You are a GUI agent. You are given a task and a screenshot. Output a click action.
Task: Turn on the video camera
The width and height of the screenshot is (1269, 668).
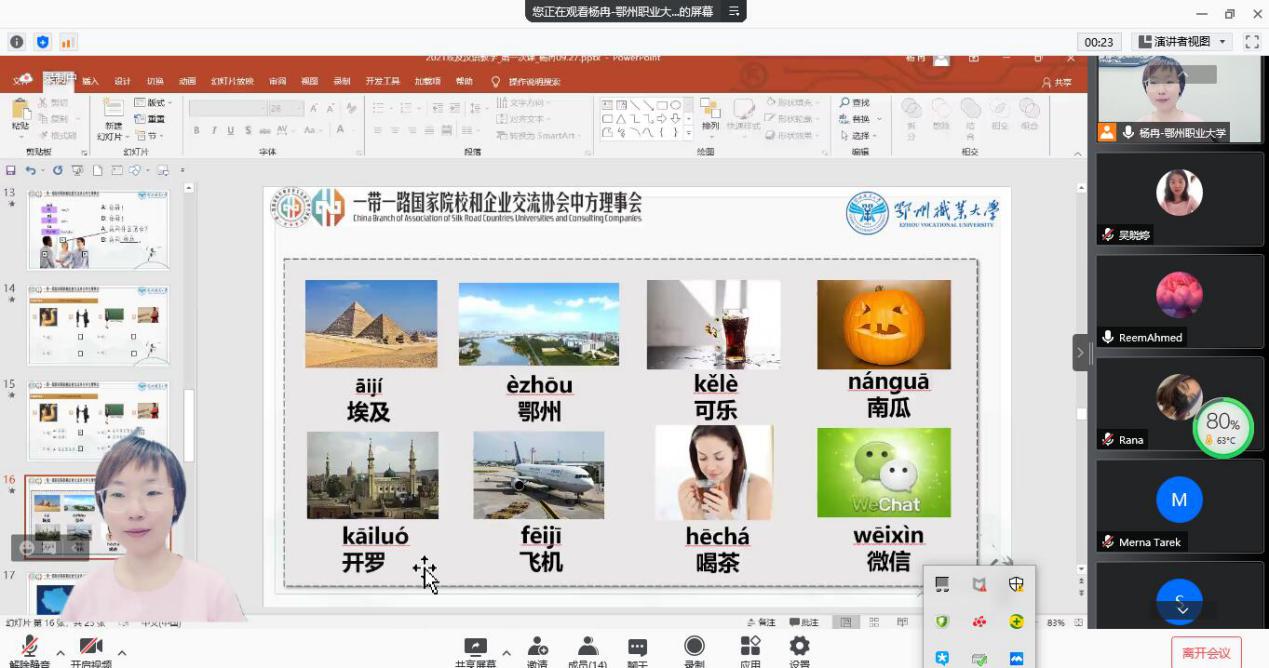[x=91, y=648]
